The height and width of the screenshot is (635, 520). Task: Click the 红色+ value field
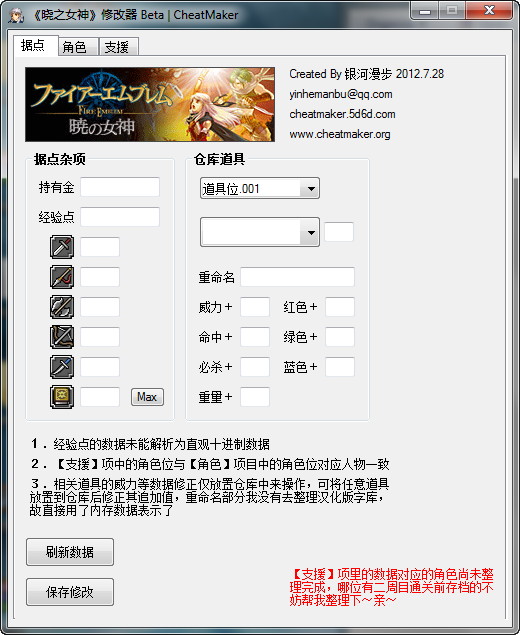click(x=340, y=307)
